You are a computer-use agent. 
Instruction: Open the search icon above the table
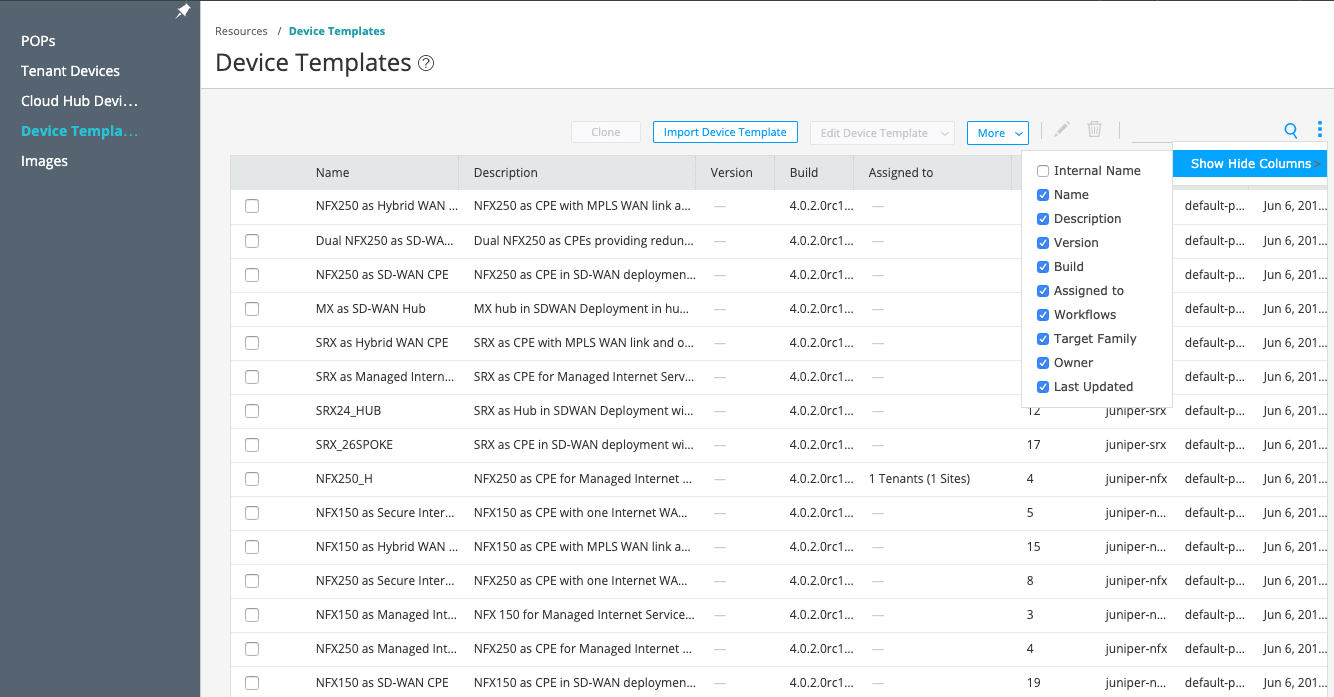[1290, 130]
